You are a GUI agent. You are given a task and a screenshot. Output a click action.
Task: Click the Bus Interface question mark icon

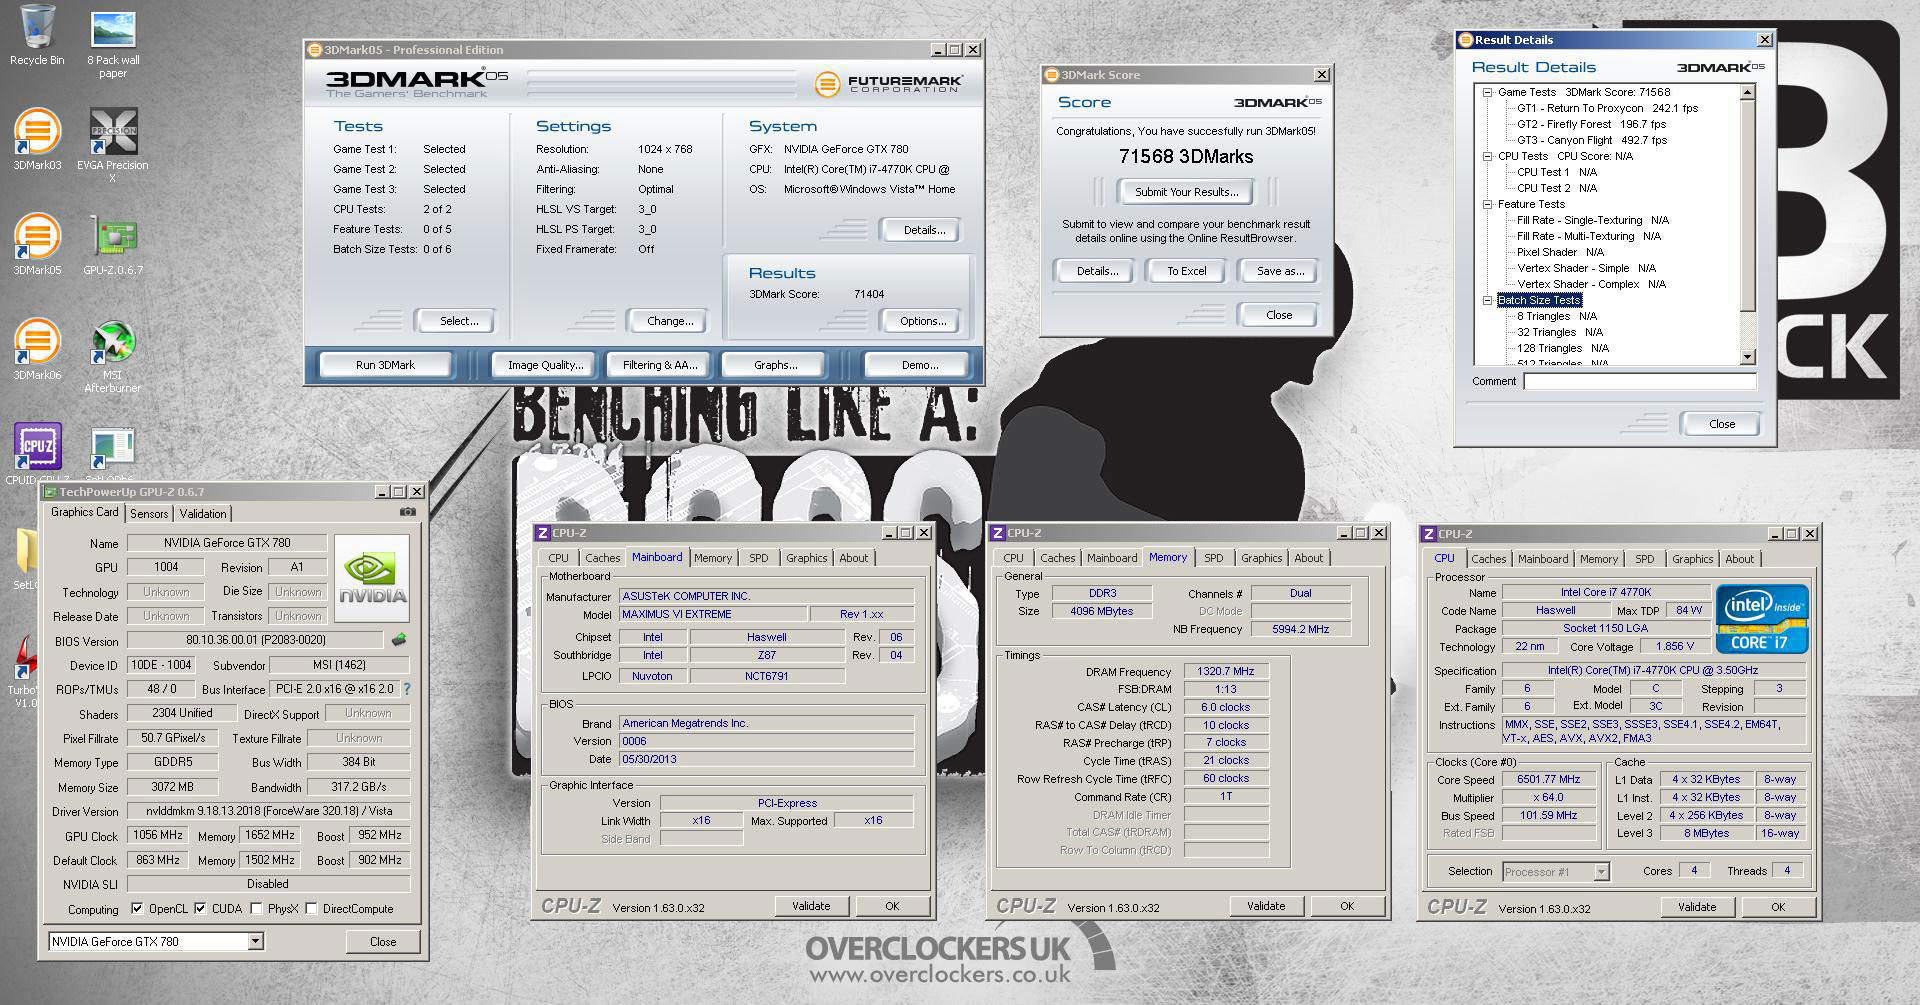pyautogui.click(x=407, y=689)
